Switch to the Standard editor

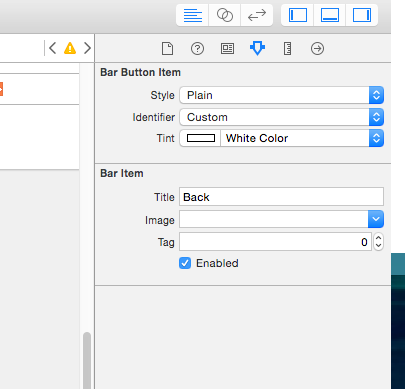(x=192, y=15)
